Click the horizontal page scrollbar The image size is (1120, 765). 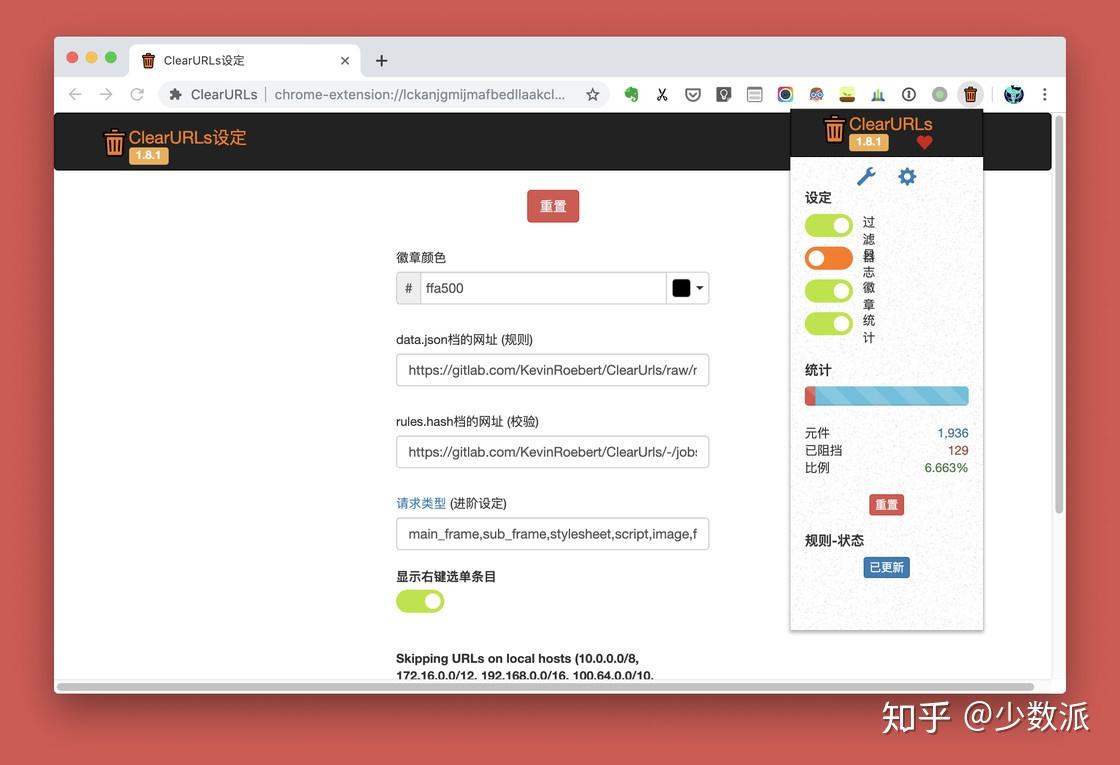545,687
